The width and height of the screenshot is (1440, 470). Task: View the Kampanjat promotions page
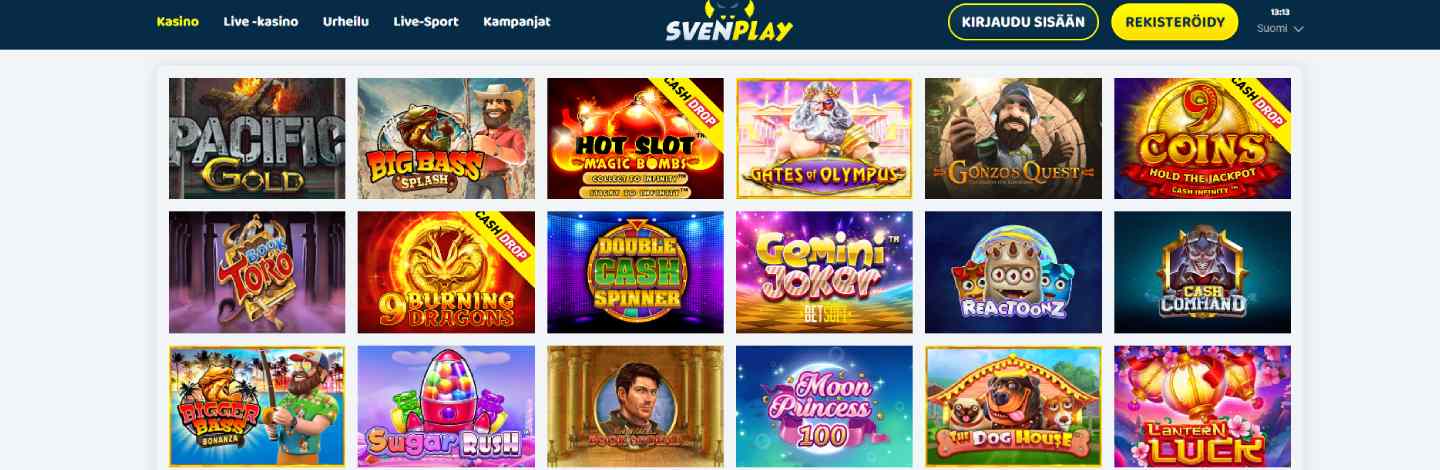click(516, 21)
